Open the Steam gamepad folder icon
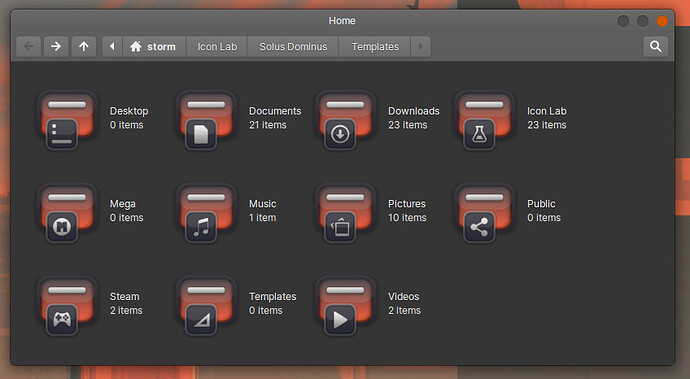This screenshot has width=690, height=379. (x=67, y=306)
